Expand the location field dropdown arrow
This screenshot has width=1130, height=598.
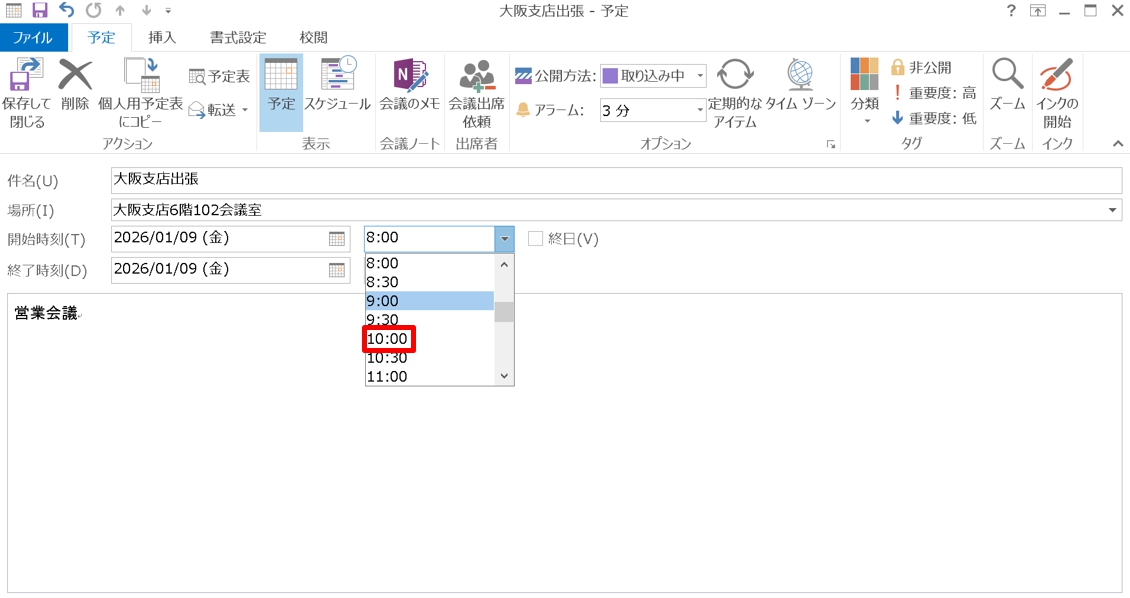click(1114, 210)
